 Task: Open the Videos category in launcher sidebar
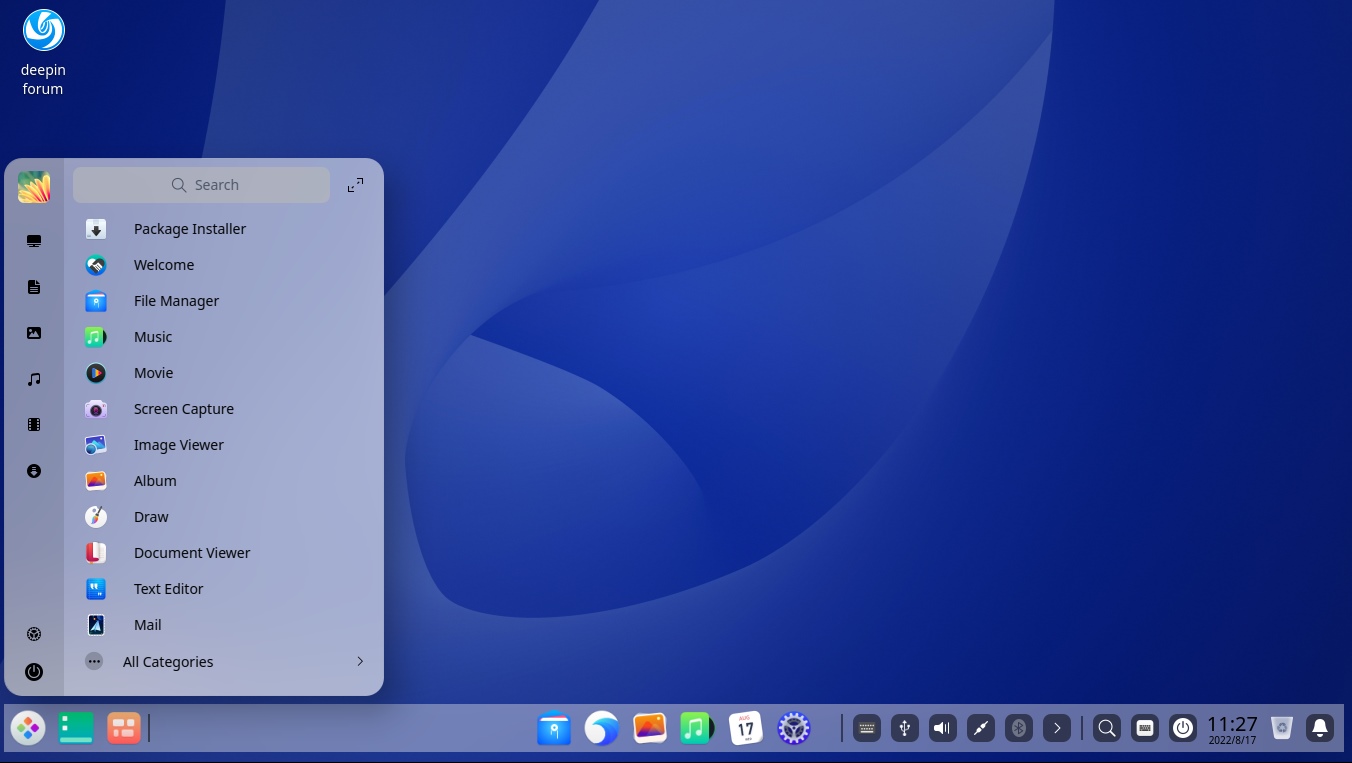34,424
